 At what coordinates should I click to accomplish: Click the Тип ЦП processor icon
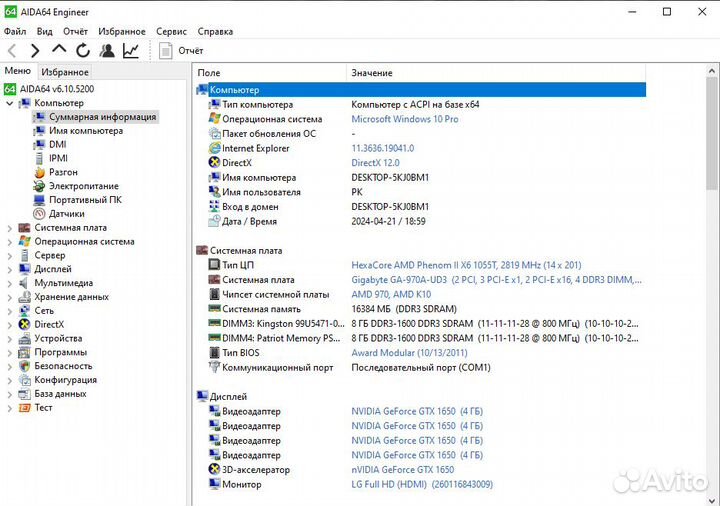point(214,265)
